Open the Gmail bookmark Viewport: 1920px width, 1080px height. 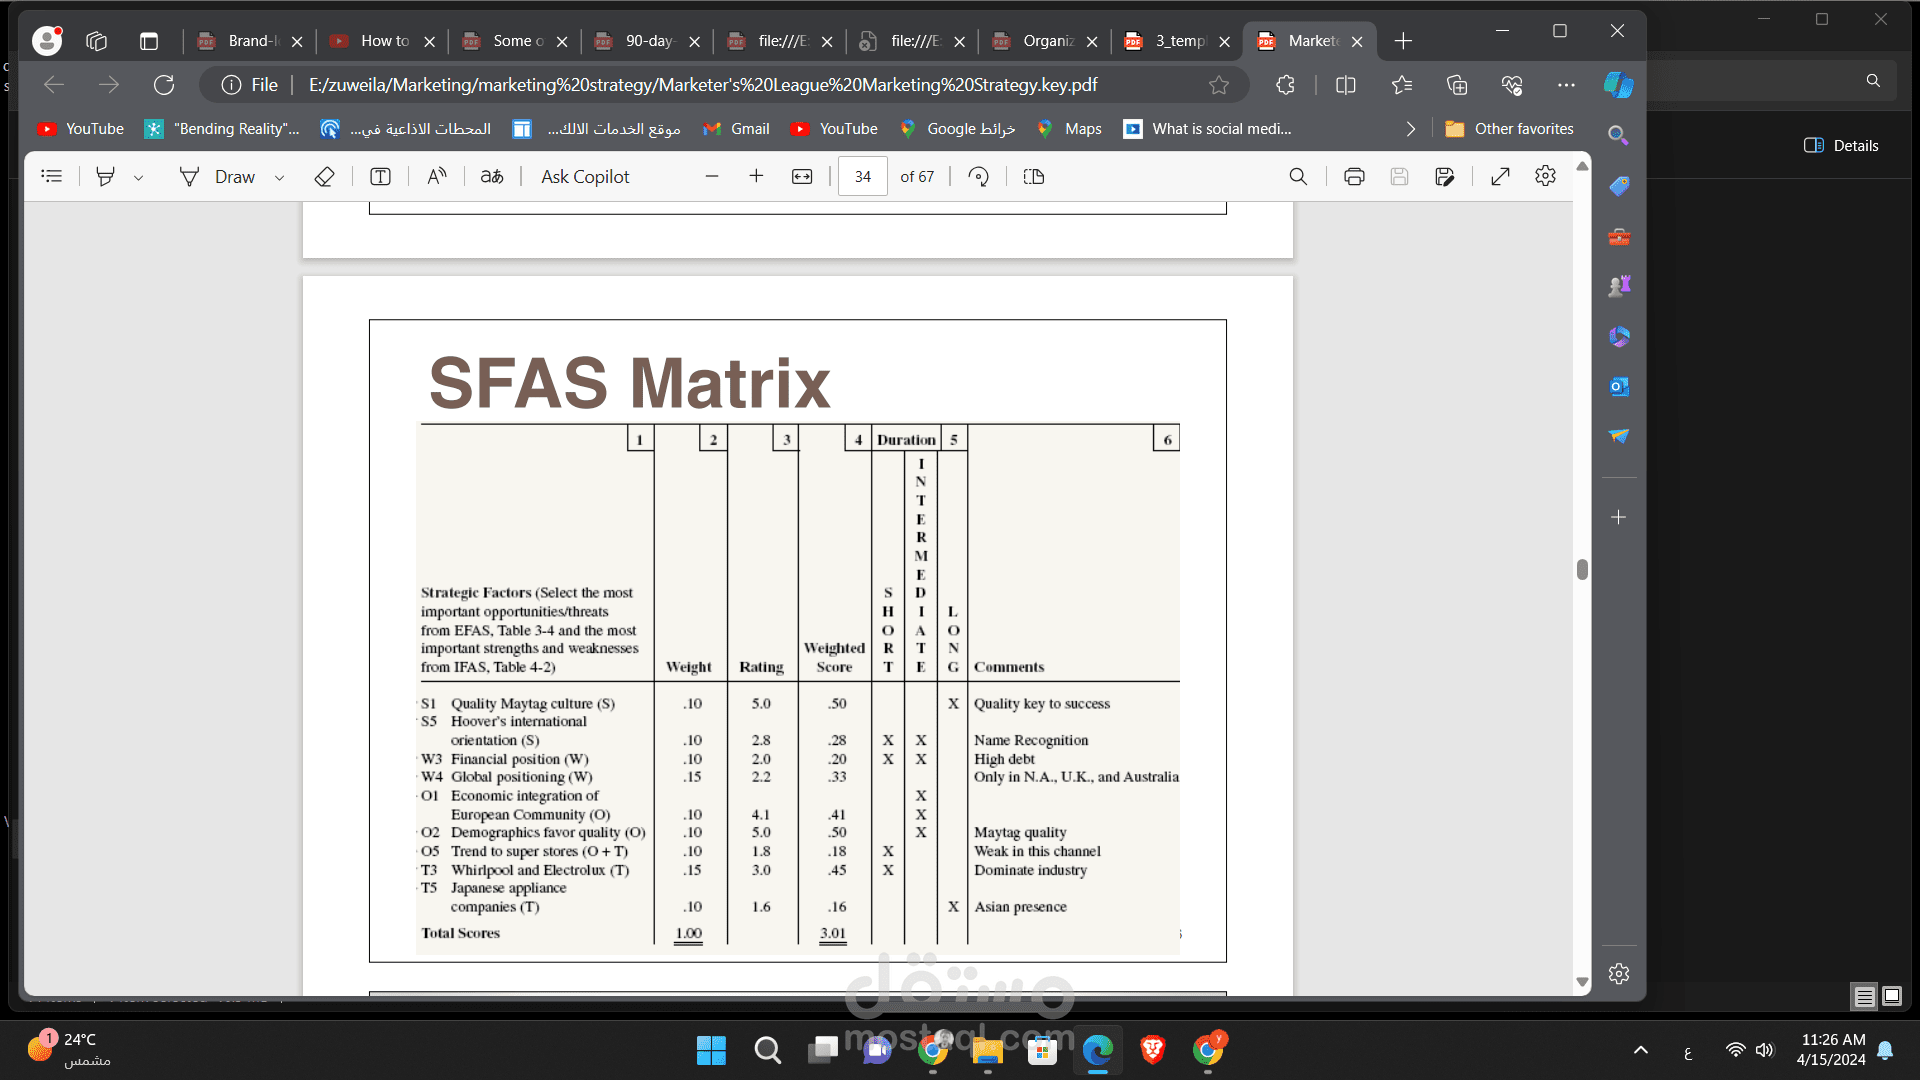click(737, 129)
